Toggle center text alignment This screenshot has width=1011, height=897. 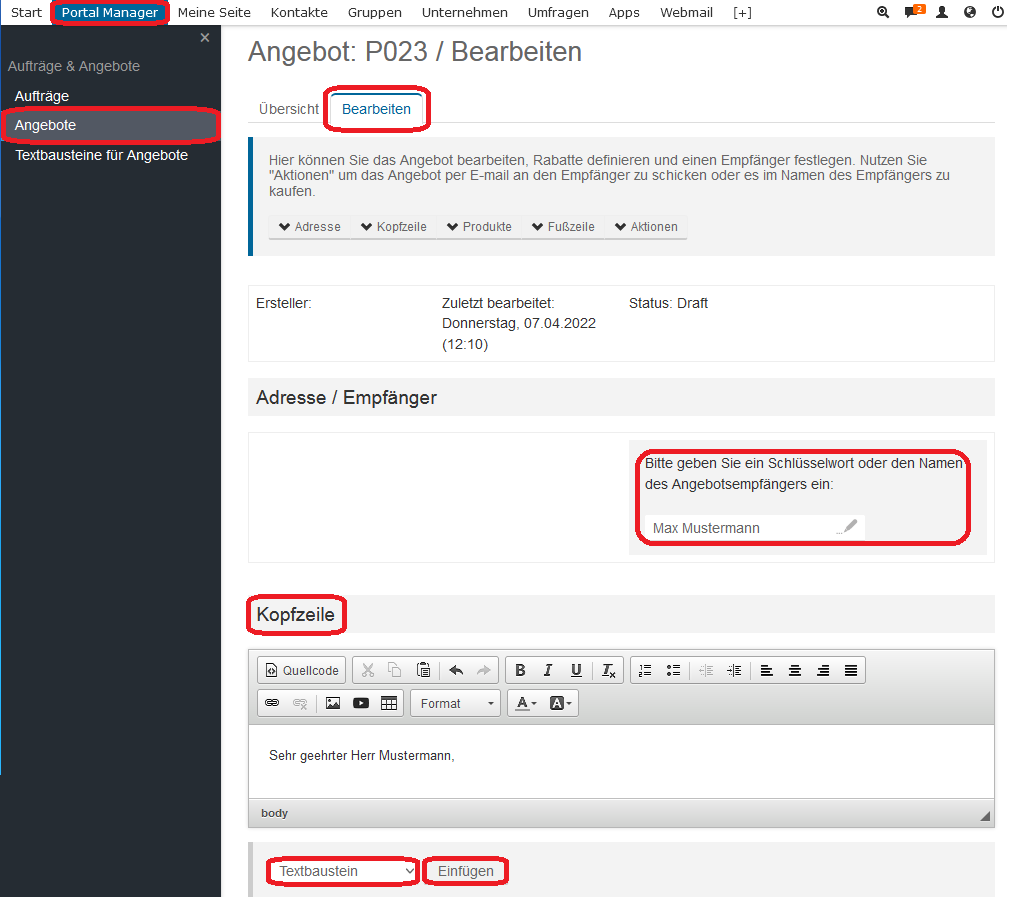pyautogui.click(x=795, y=670)
